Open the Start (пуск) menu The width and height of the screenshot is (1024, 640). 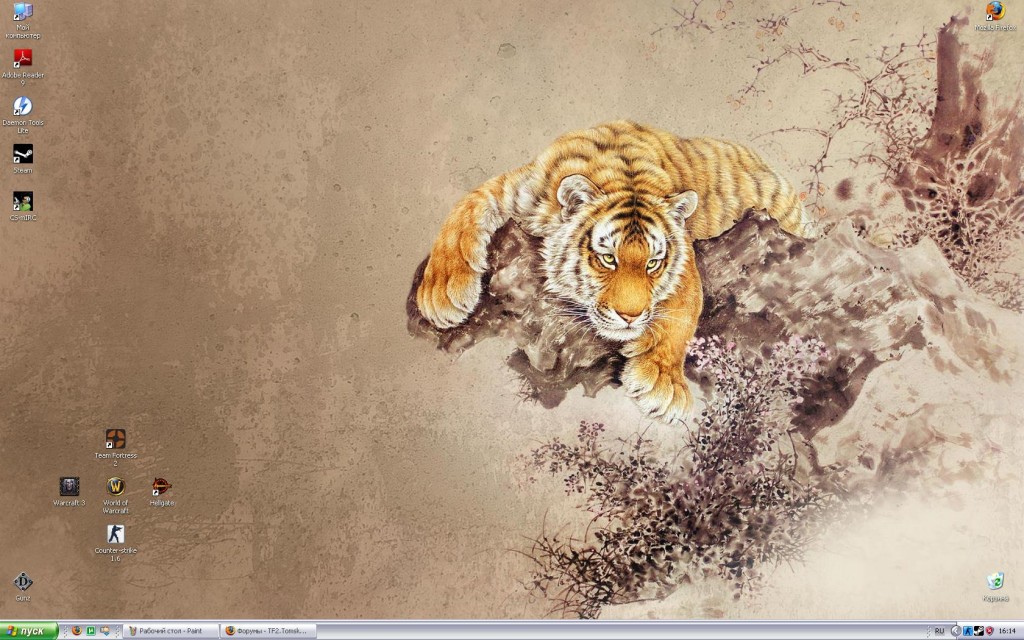click(29, 631)
